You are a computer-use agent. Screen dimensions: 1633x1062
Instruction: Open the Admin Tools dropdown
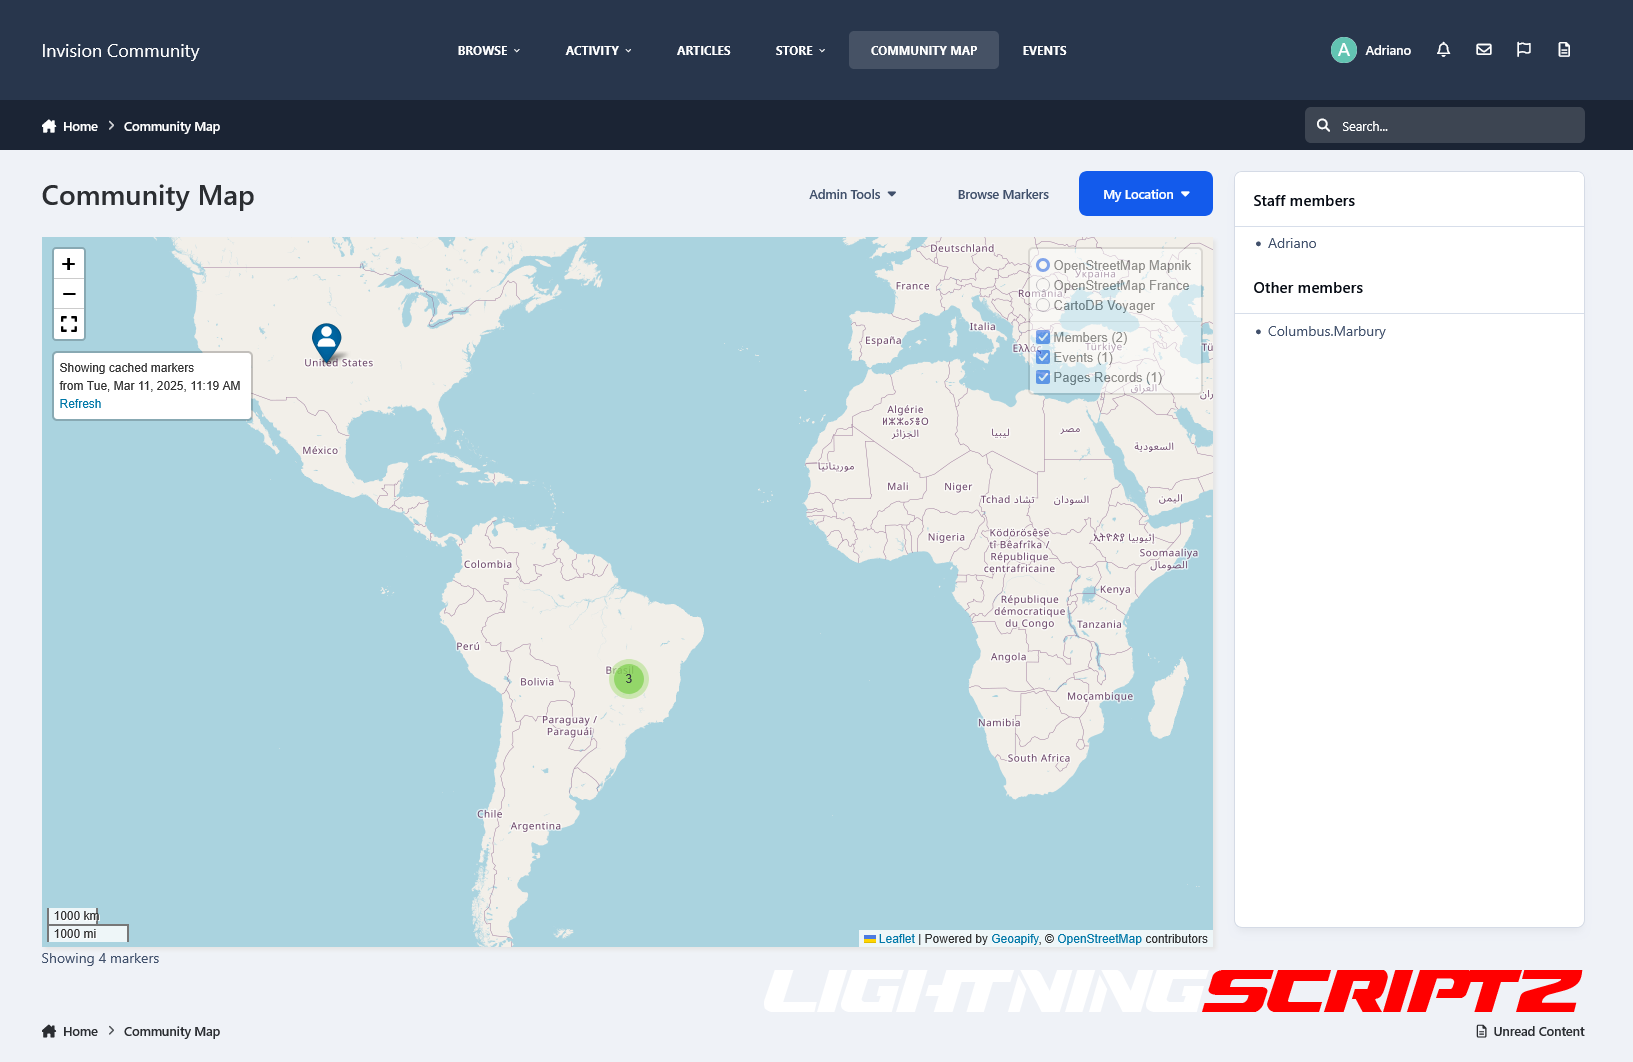852,194
